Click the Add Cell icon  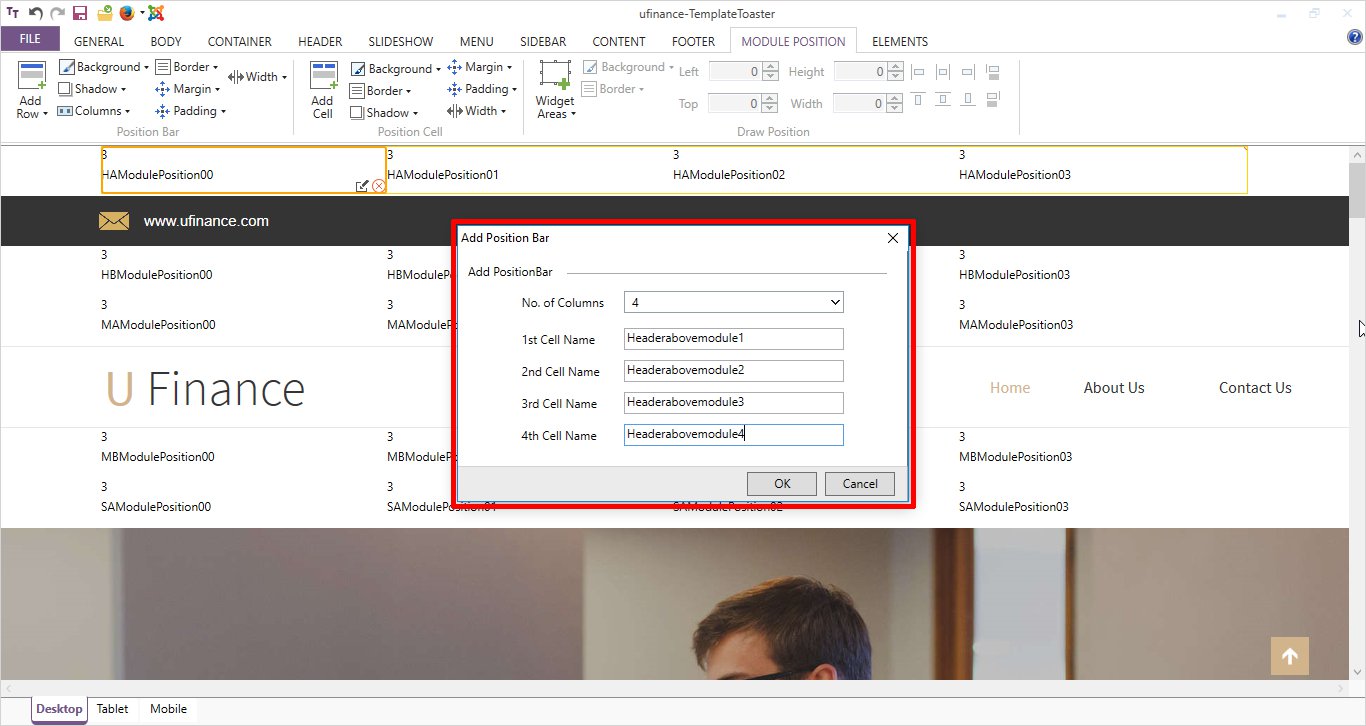click(323, 80)
